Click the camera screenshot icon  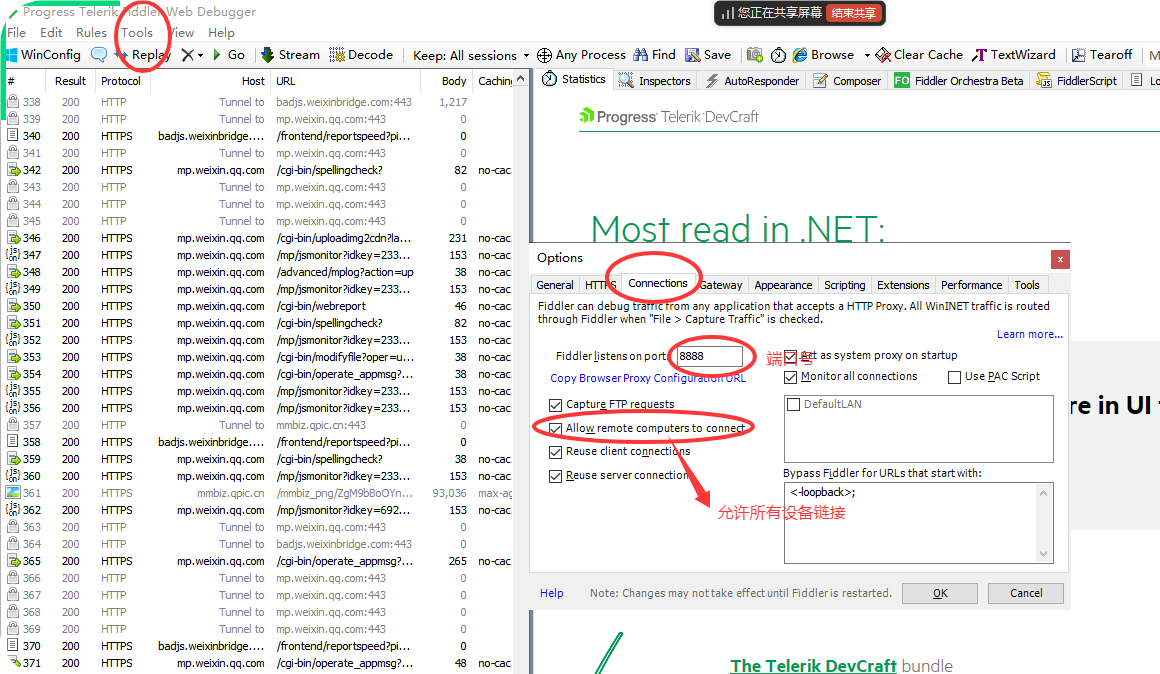tap(755, 55)
